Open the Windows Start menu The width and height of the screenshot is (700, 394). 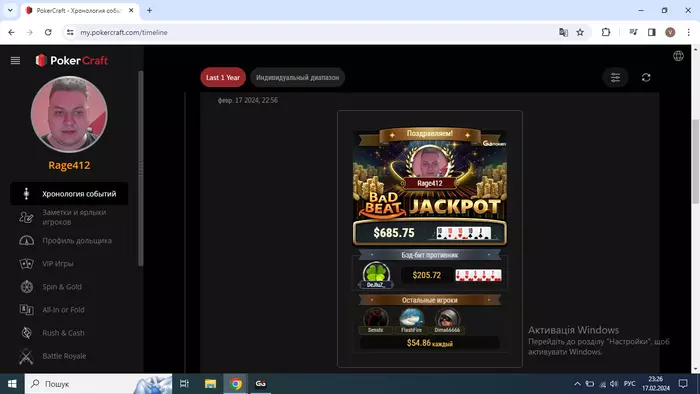(x=12, y=384)
